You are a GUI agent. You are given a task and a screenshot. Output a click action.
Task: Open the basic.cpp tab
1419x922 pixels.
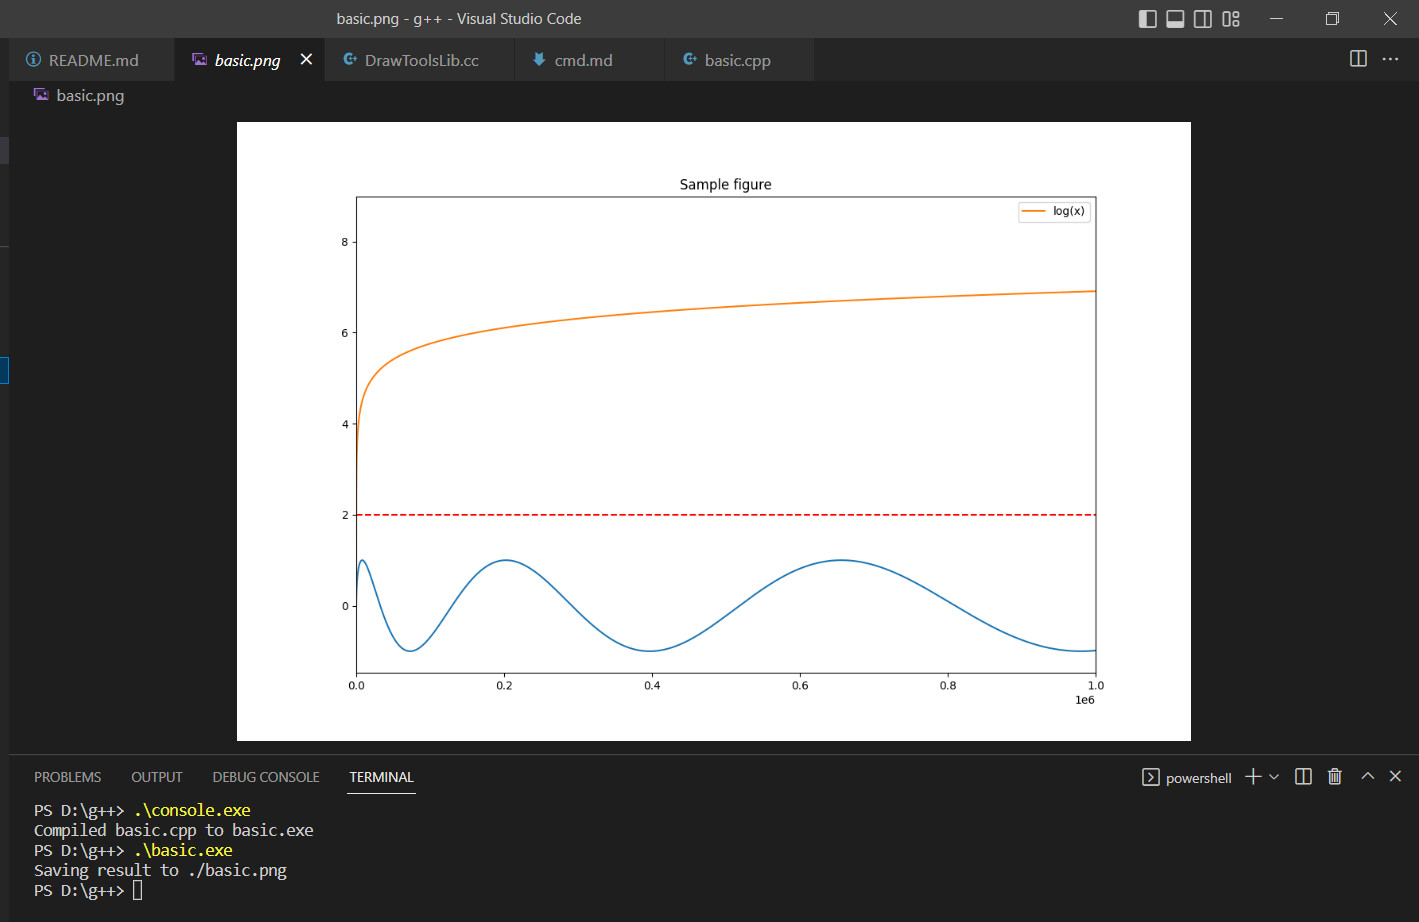pos(737,60)
